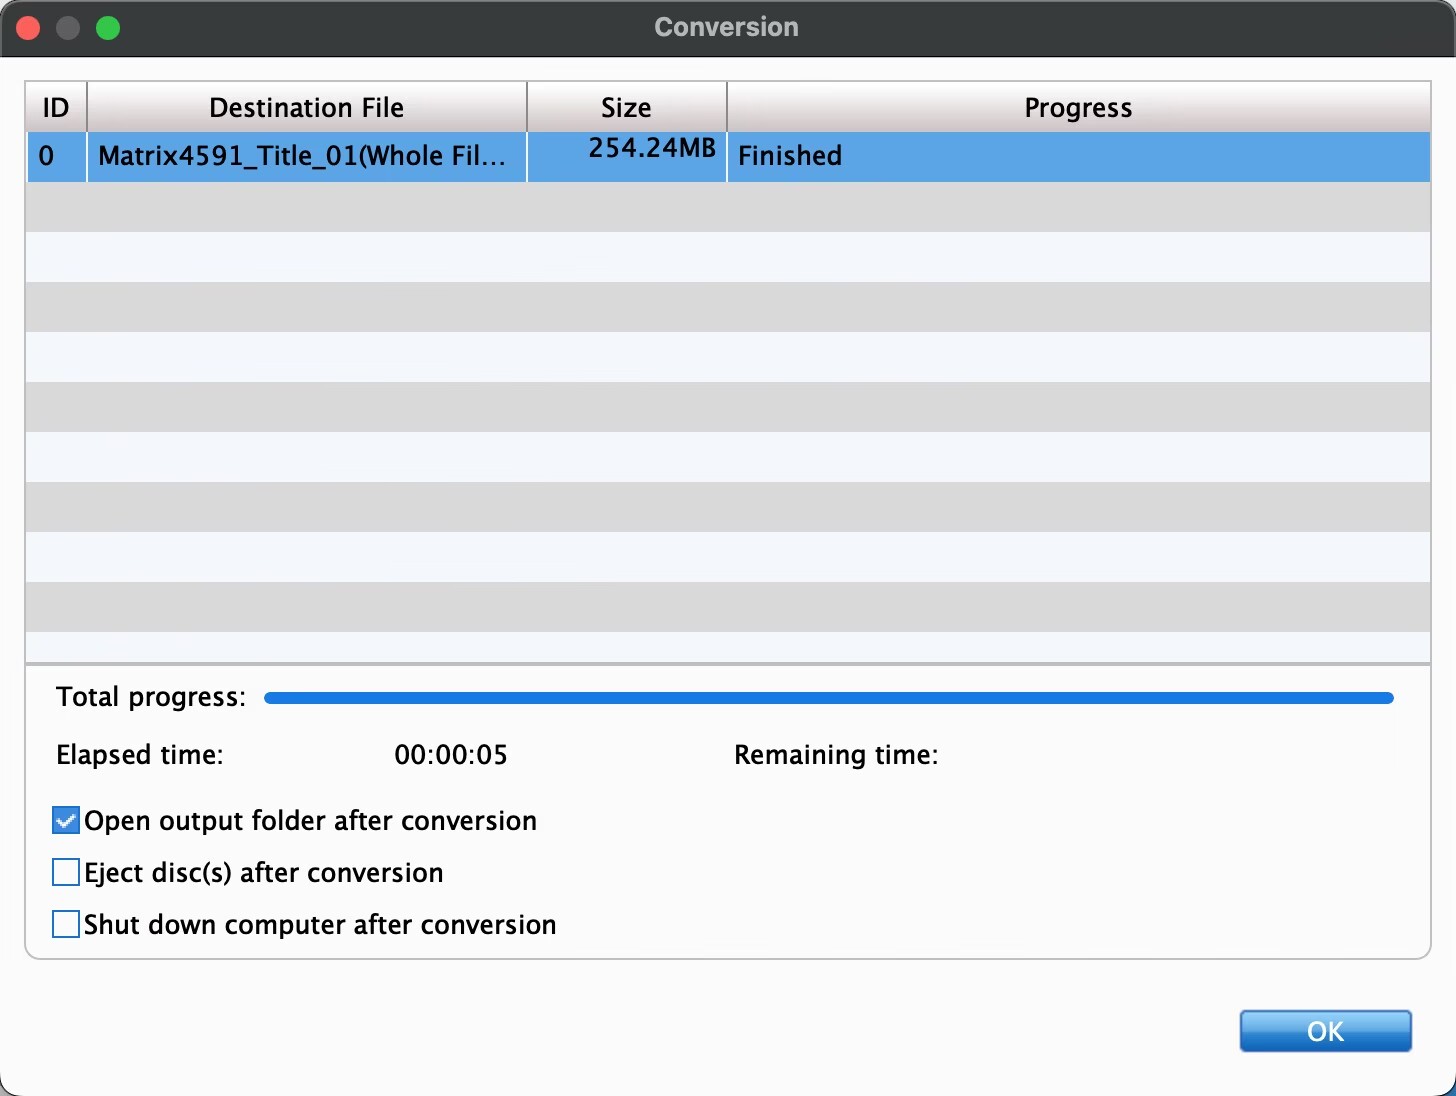This screenshot has height=1096, width=1456.
Task: Click the 254.24MB size cell
Action: pyautogui.click(x=651, y=149)
